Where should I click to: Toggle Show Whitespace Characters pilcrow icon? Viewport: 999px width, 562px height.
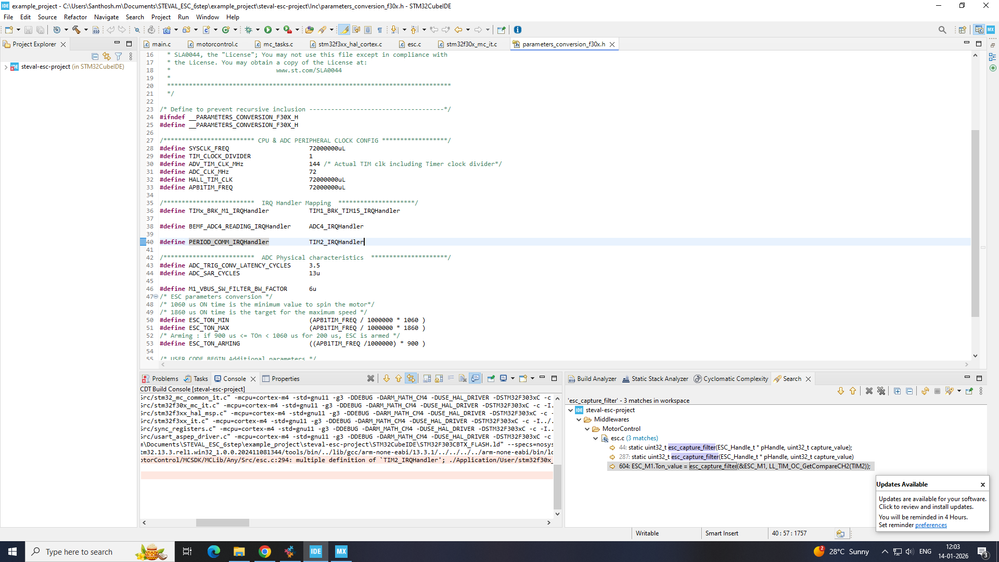[380, 30]
